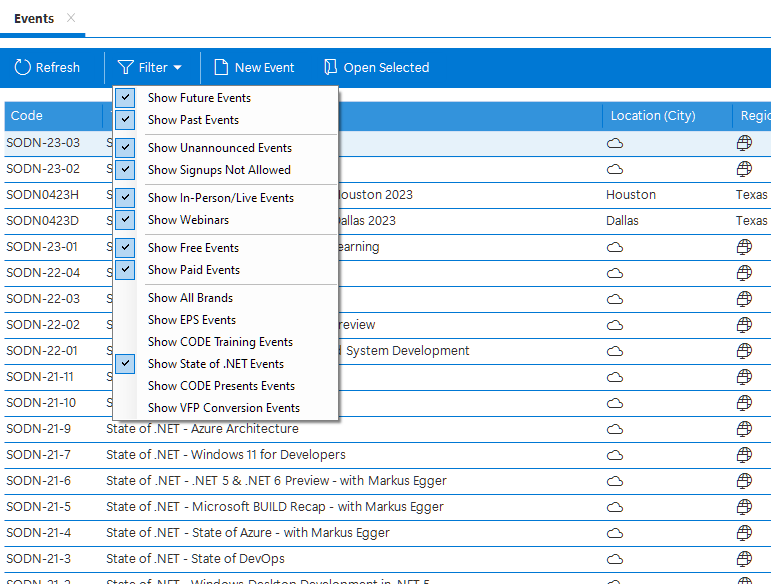The height and width of the screenshot is (584, 771).
Task: Click Texas region cell in Houston row
Action: 751,195
